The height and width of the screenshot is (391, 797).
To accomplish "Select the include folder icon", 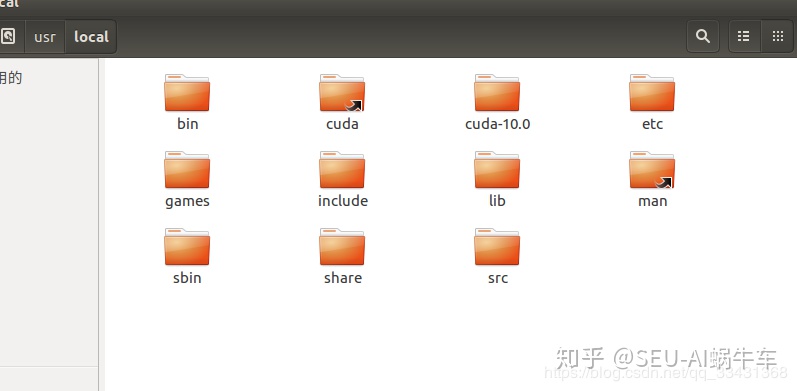I will coord(342,170).
